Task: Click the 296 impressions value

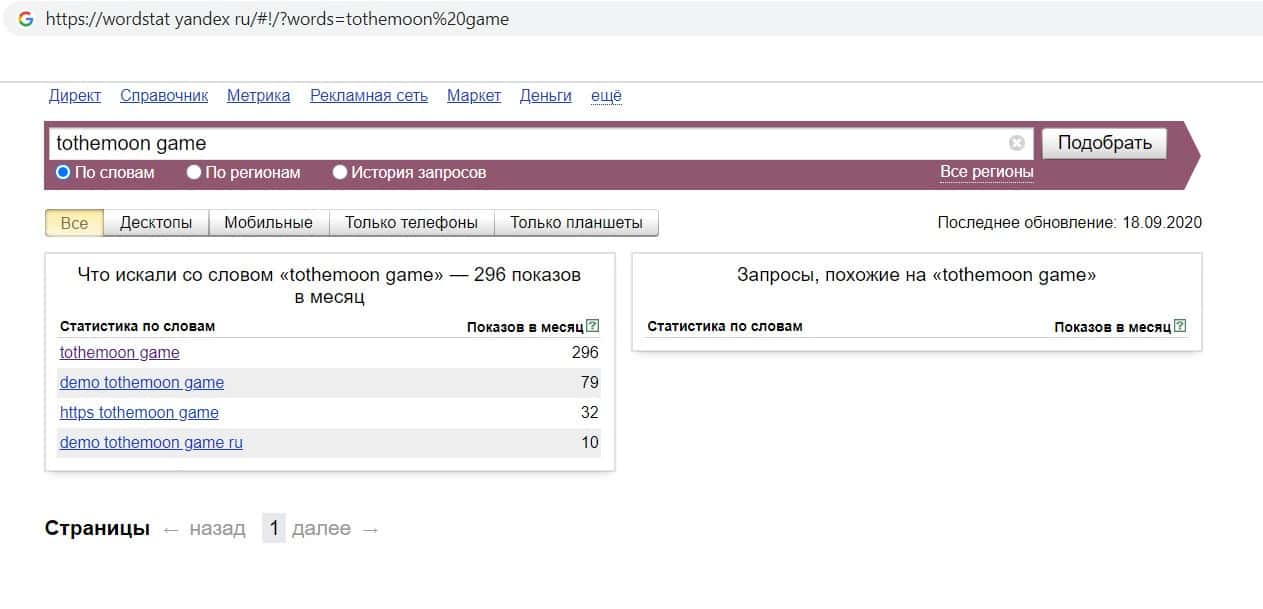Action: coord(585,352)
